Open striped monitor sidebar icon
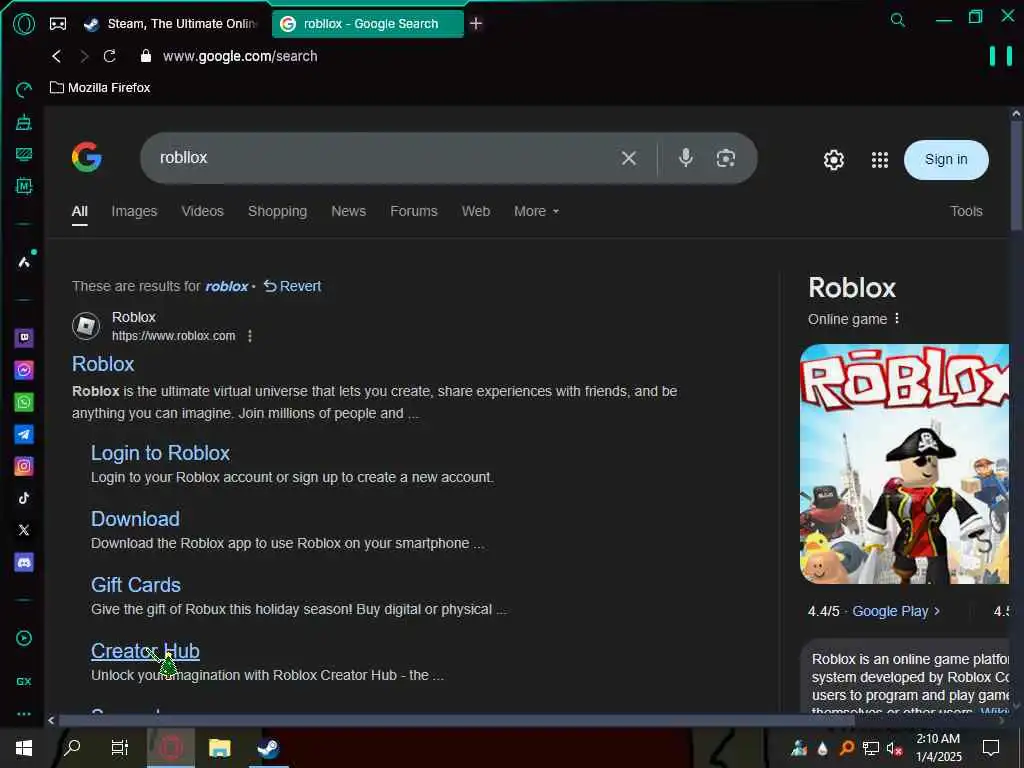The image size is (1024, 768). 24,154
